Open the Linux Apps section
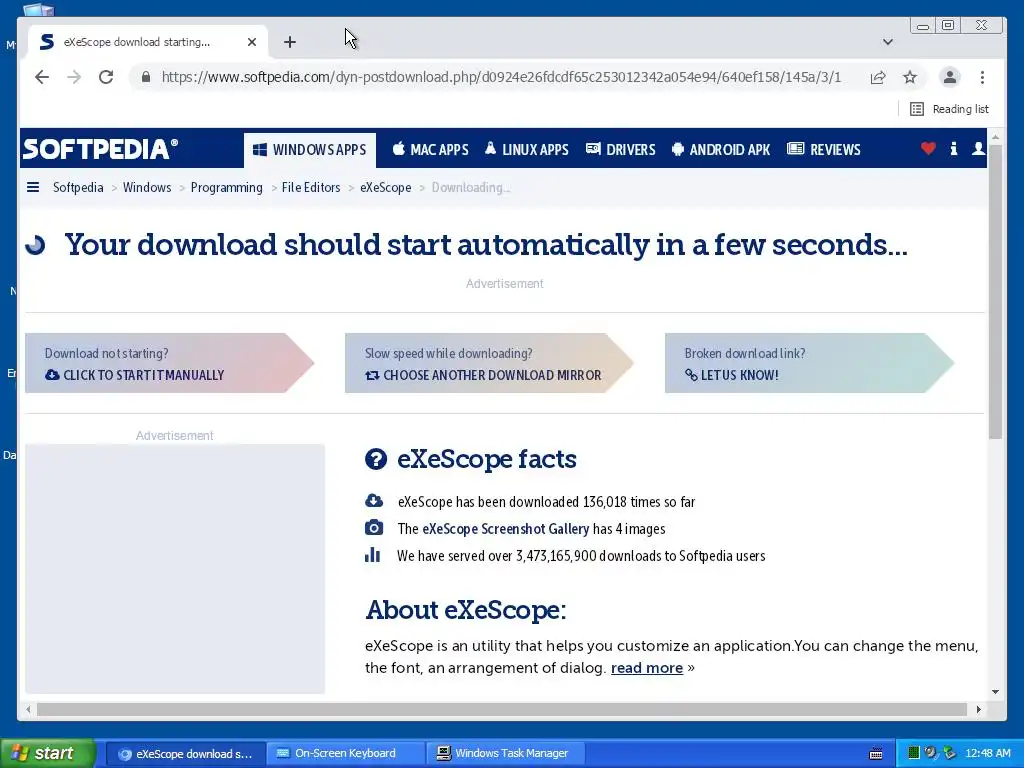This screenshot has height=768, width=1024. 526,150
